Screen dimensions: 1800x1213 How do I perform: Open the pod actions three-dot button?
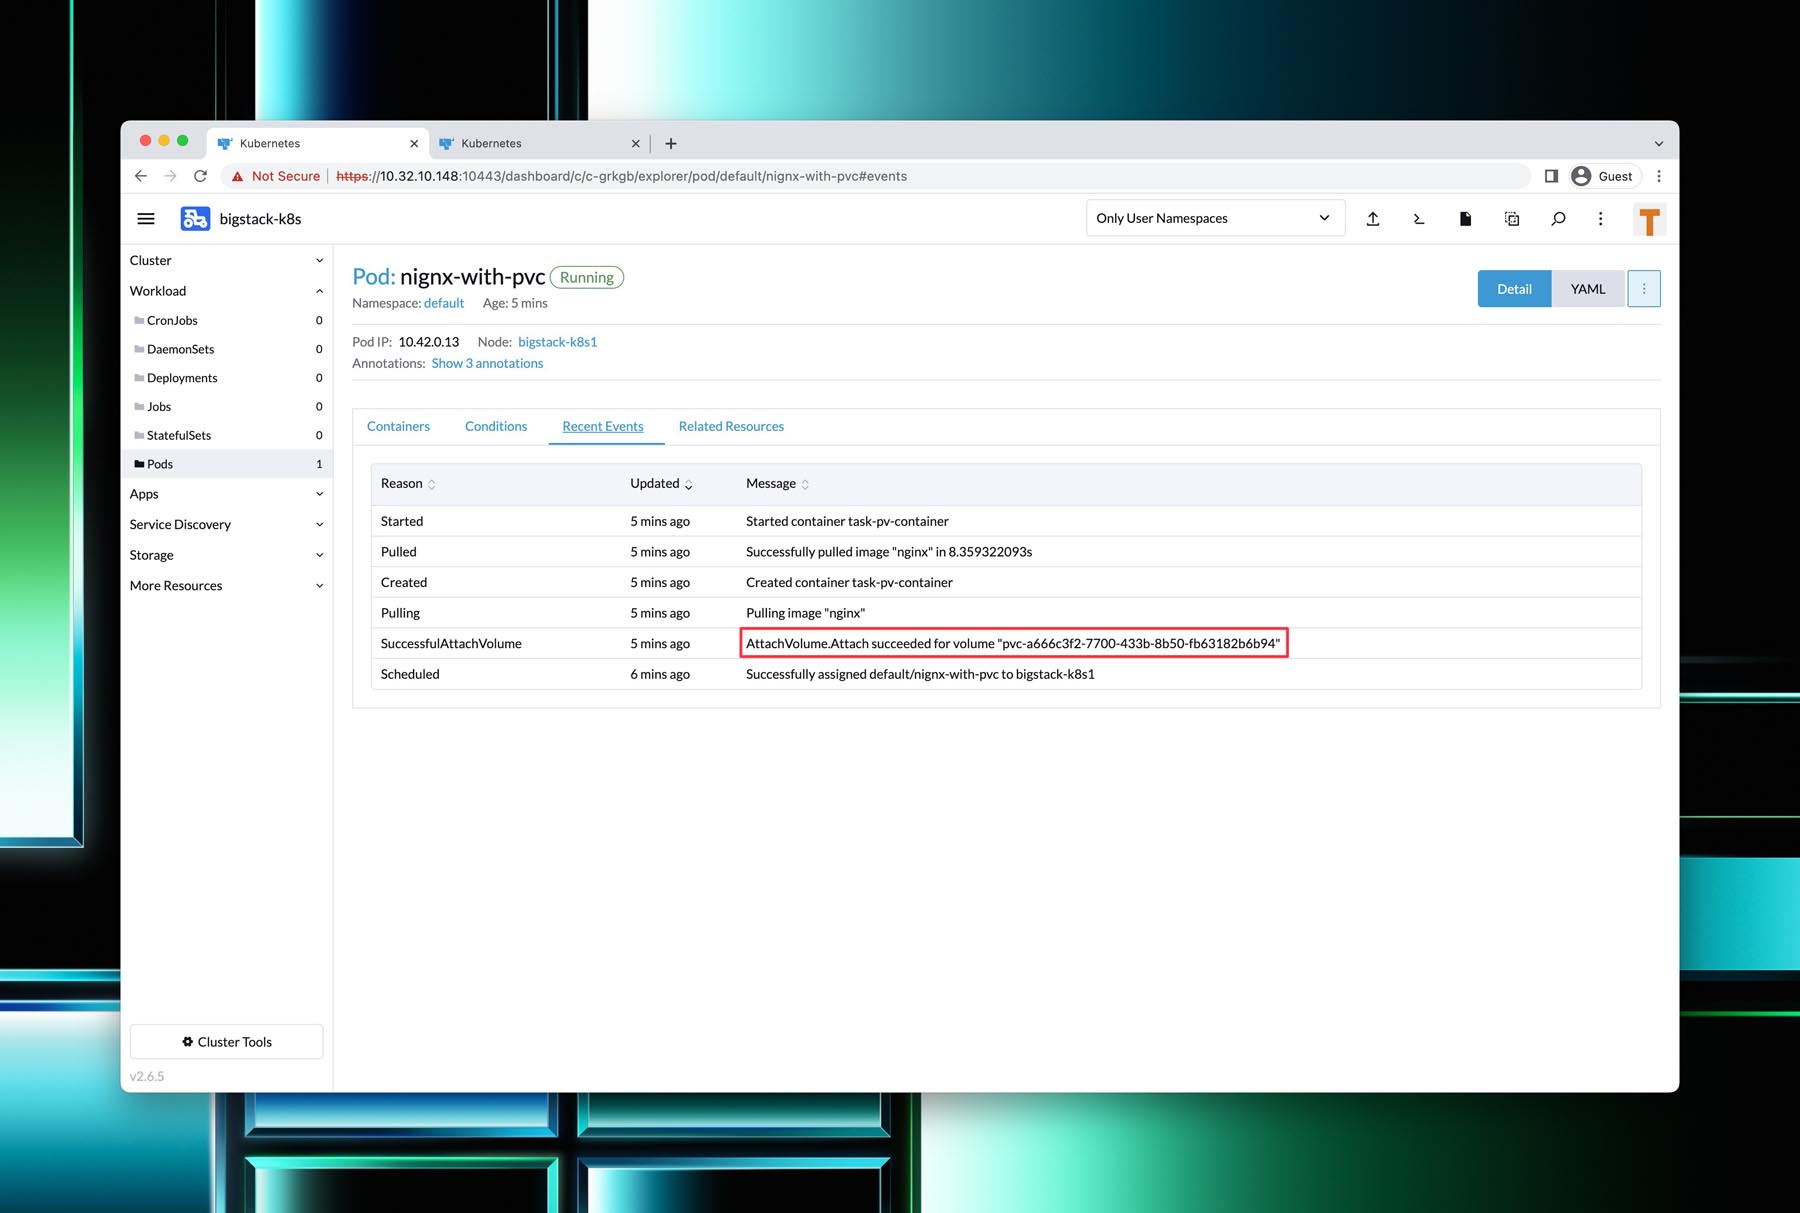[x=1644, y=289]
